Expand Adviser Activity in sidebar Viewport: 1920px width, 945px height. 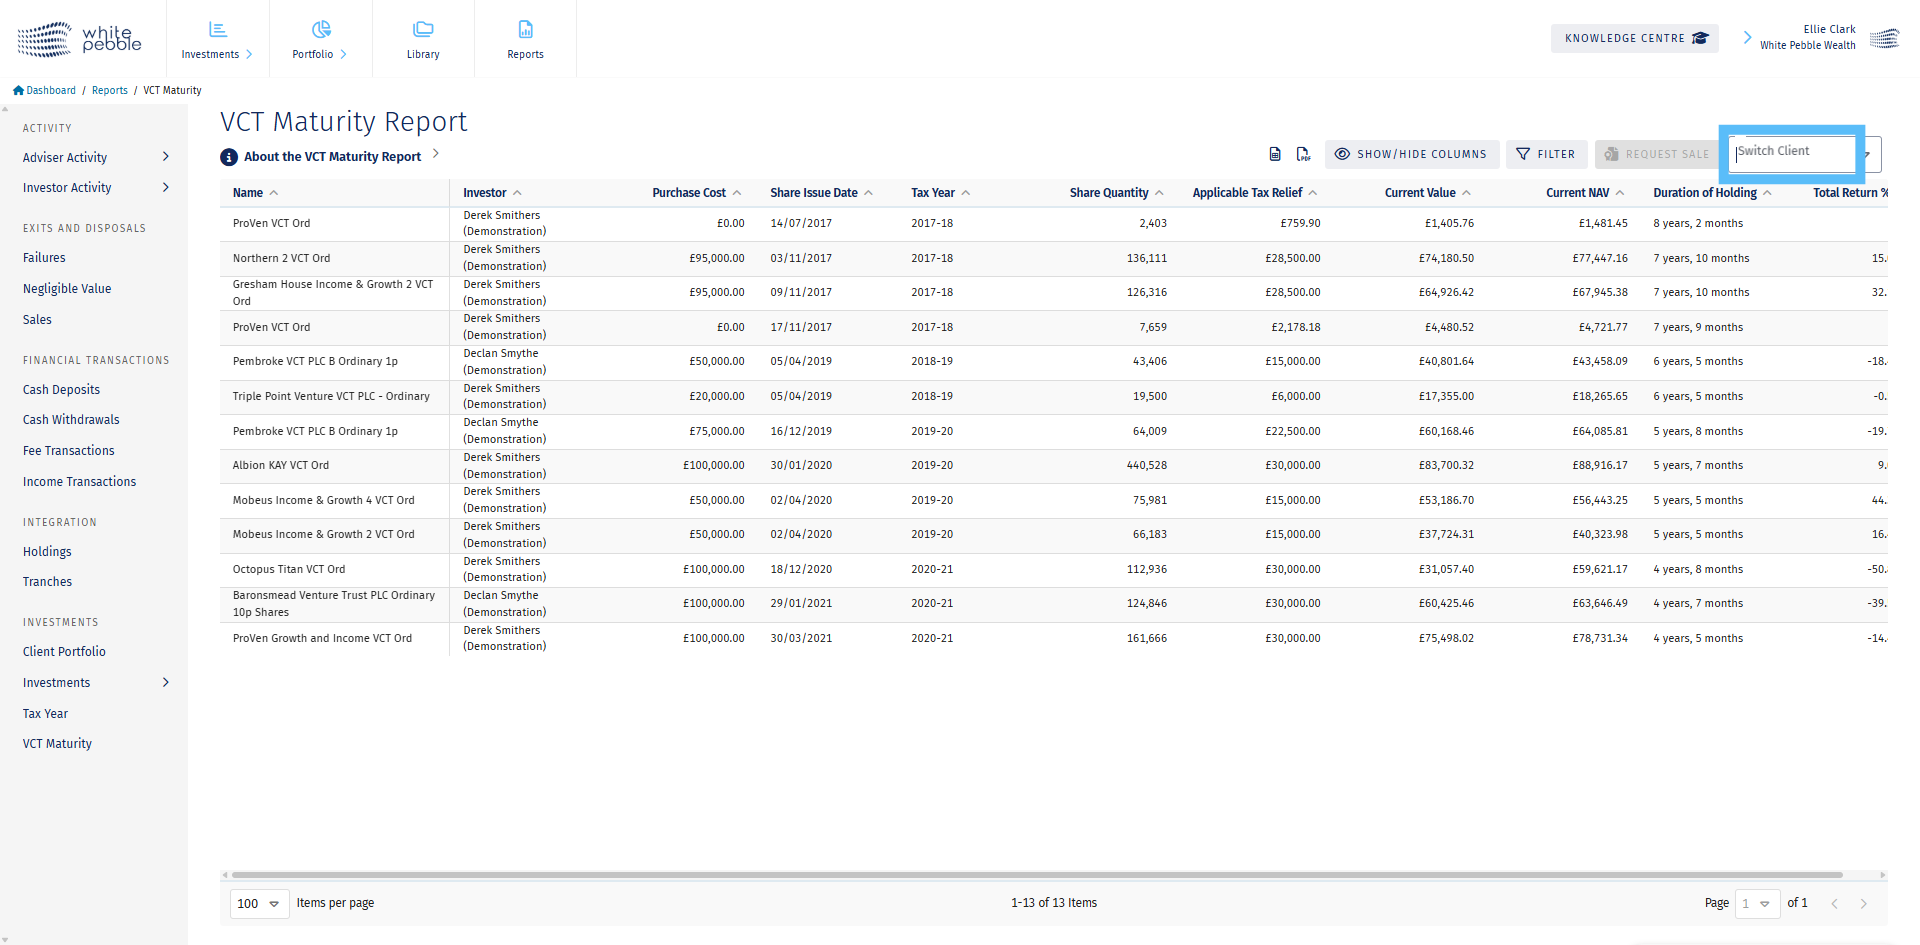coord(165,157)
